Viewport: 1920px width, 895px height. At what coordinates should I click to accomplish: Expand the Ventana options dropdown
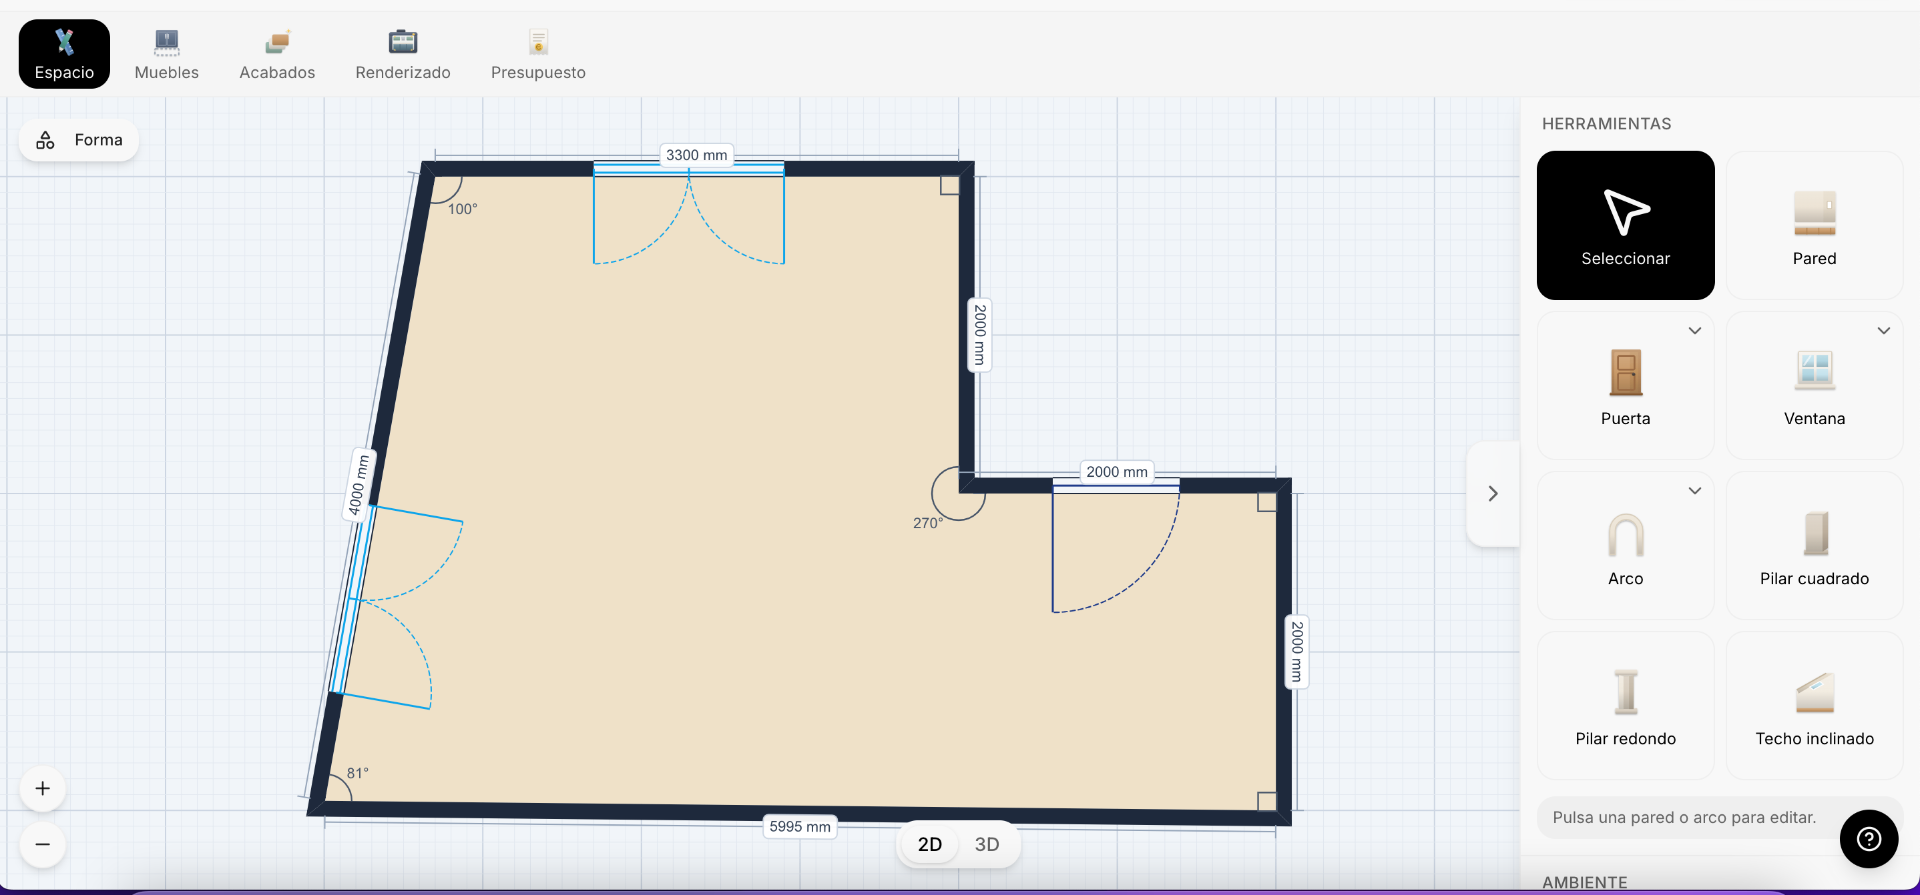click(x=1884, y=331)
